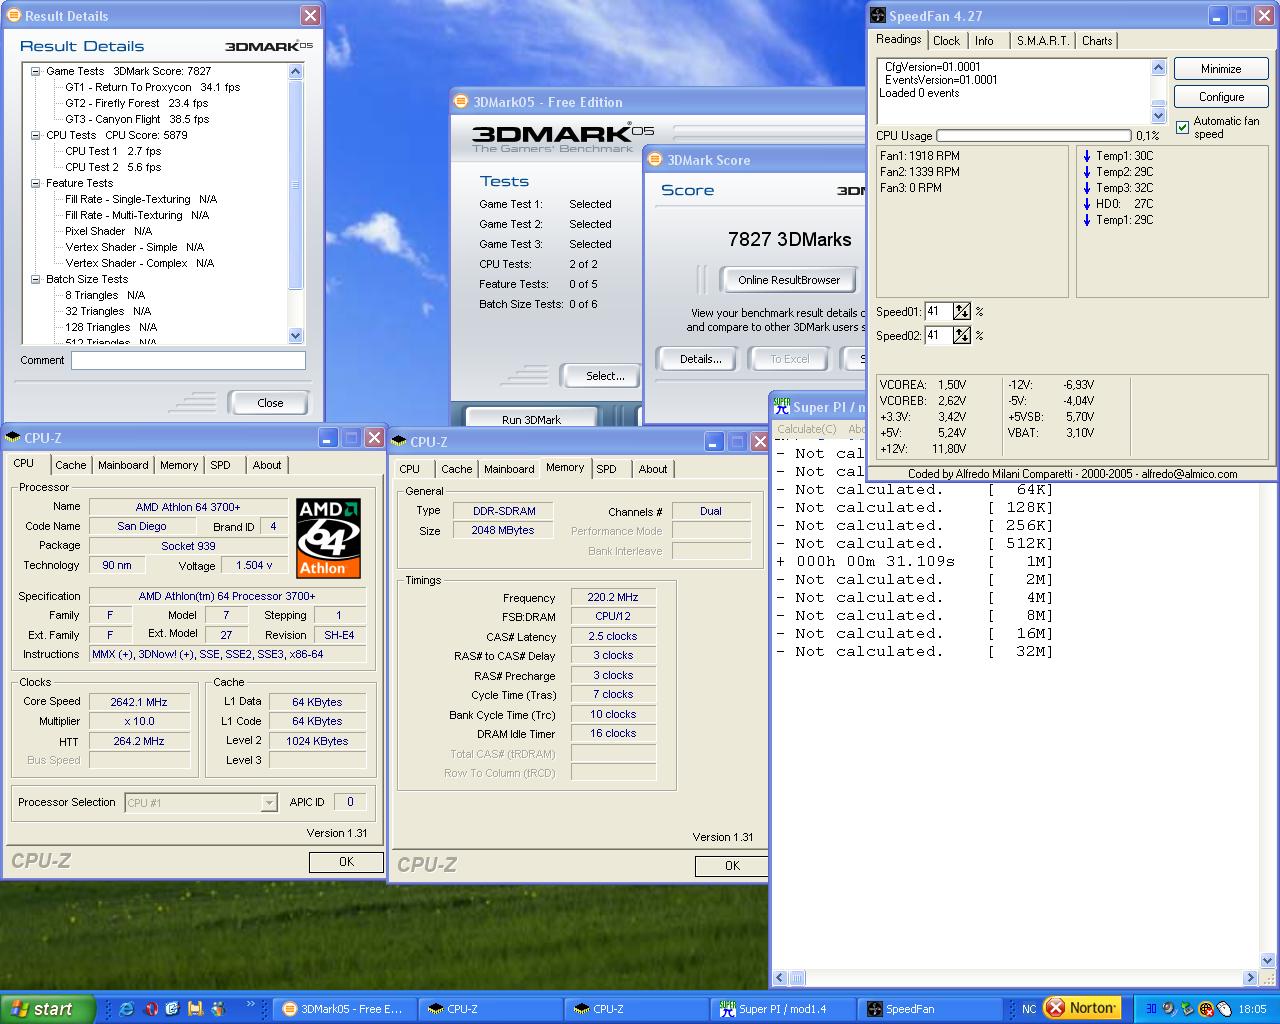Screen dimensions: 1280x1024
Task: Click the AMD Athlon 64 logo
Action: pyautogui.click(x=328, y=539)
